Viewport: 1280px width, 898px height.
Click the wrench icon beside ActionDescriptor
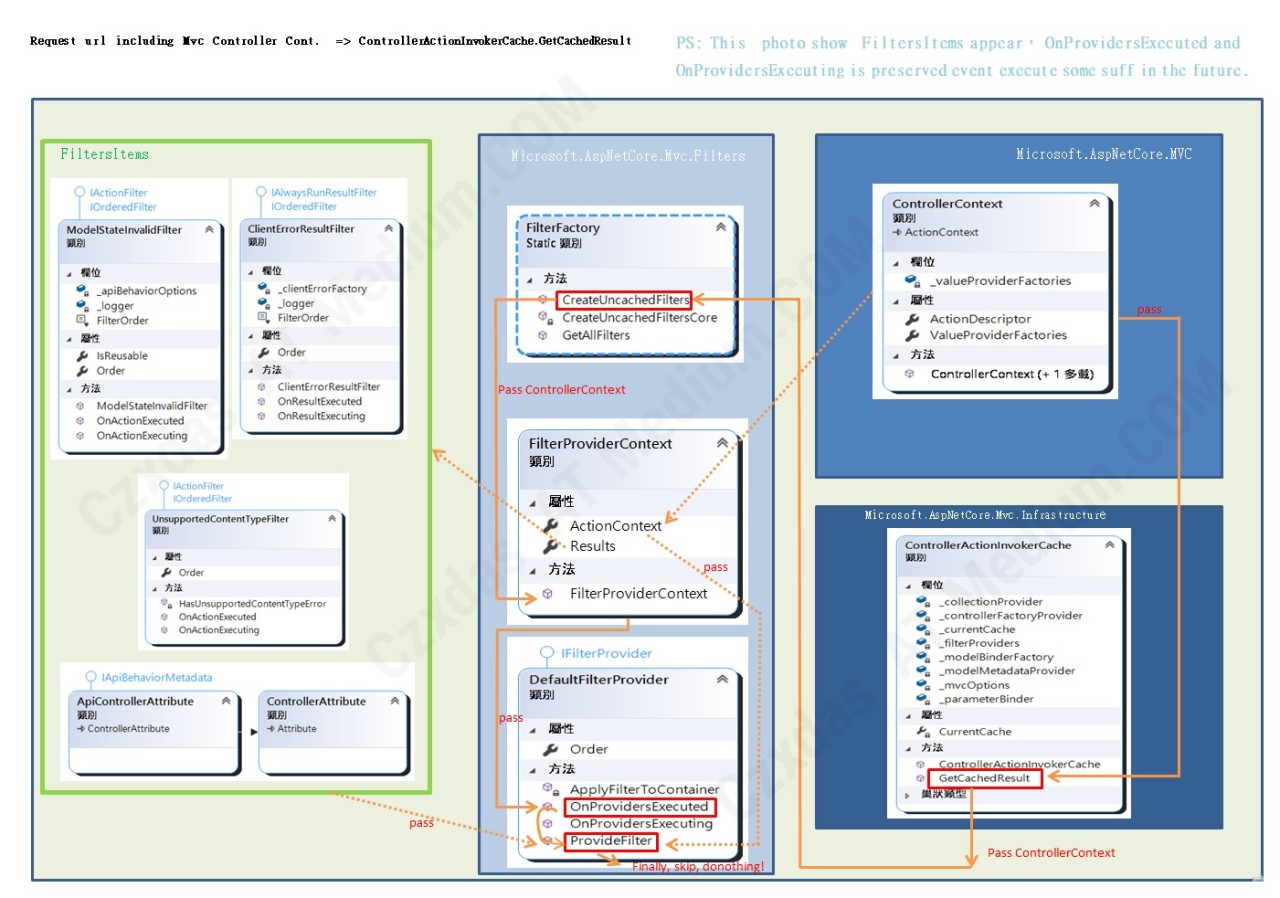(x=912, y=319)
